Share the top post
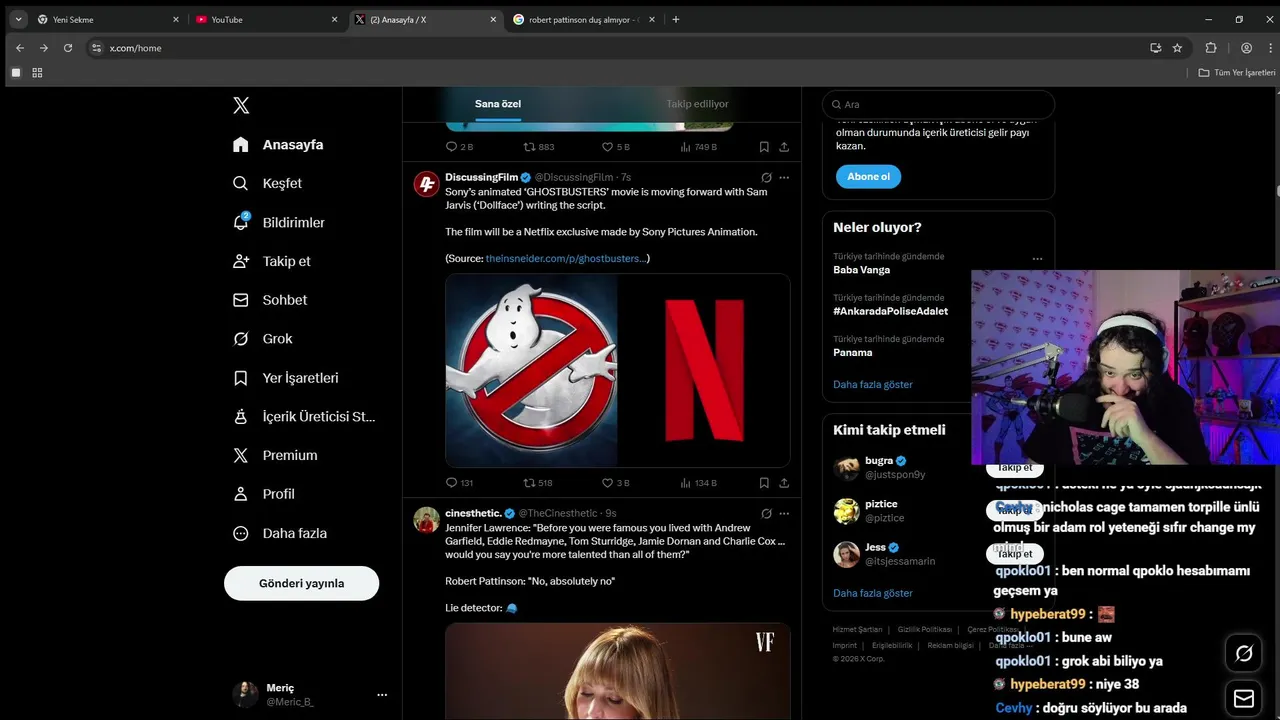The image size is (1280, 720). pyautogui.click(x=784, y=147)
